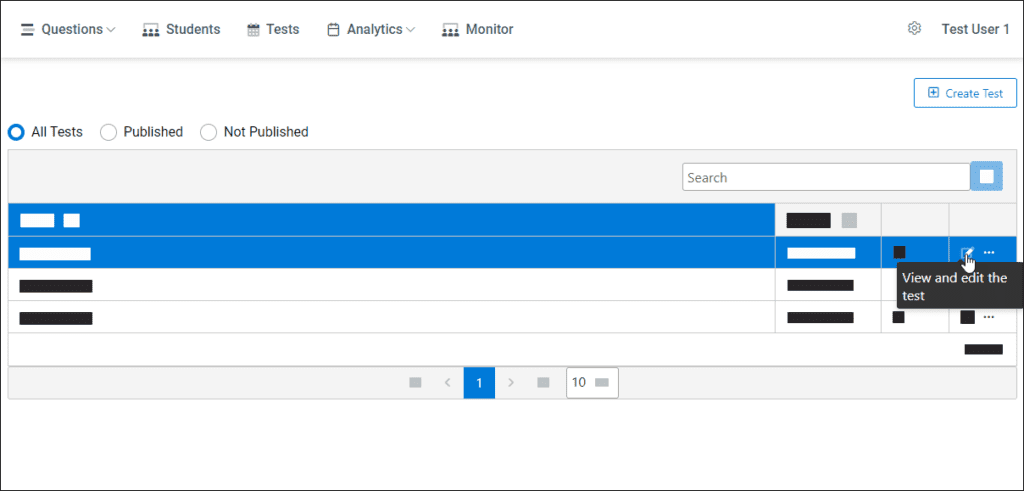The image size is (1024, 491).
Task: Click into the Search field
Action: click(826, 177)
